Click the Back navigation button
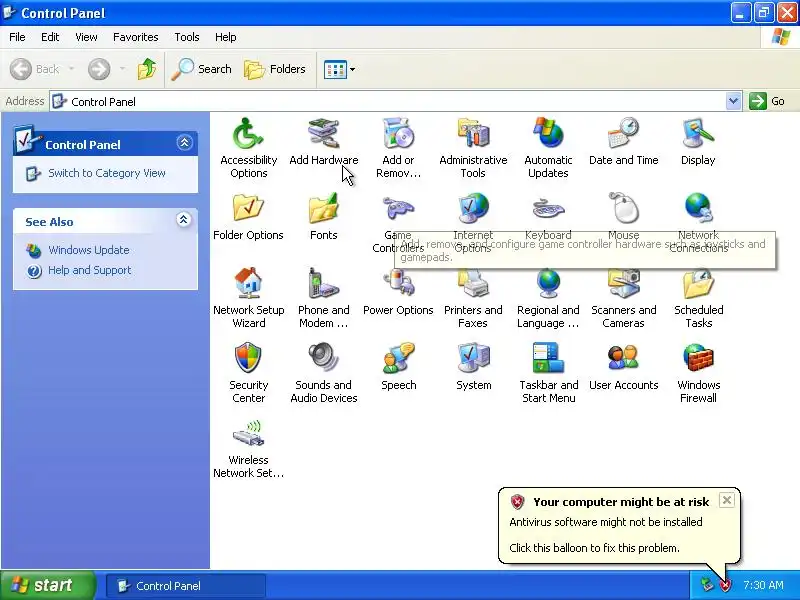The image size is (800, 600). [x=35, y=69]
